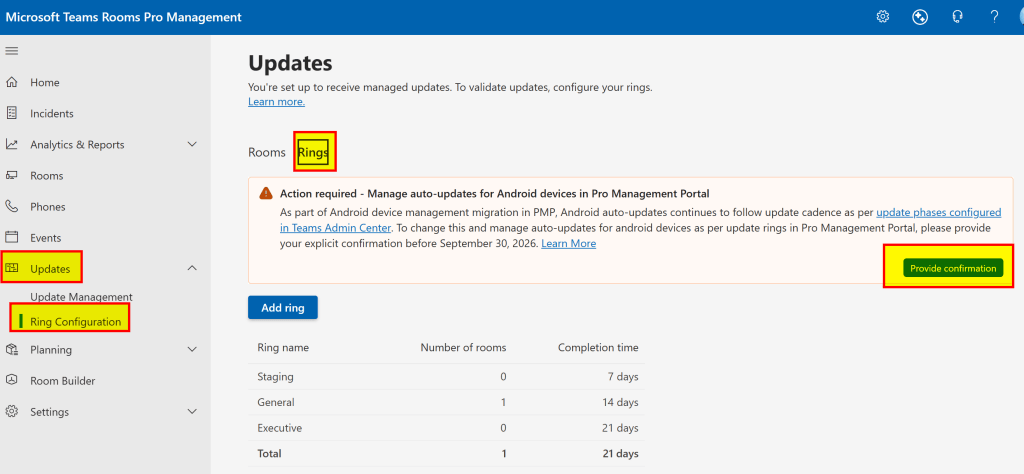Switch to the Rooms tab under Updates
Image resolution: width=1024 pixels, height=474 pixels.
click(267, 152)
